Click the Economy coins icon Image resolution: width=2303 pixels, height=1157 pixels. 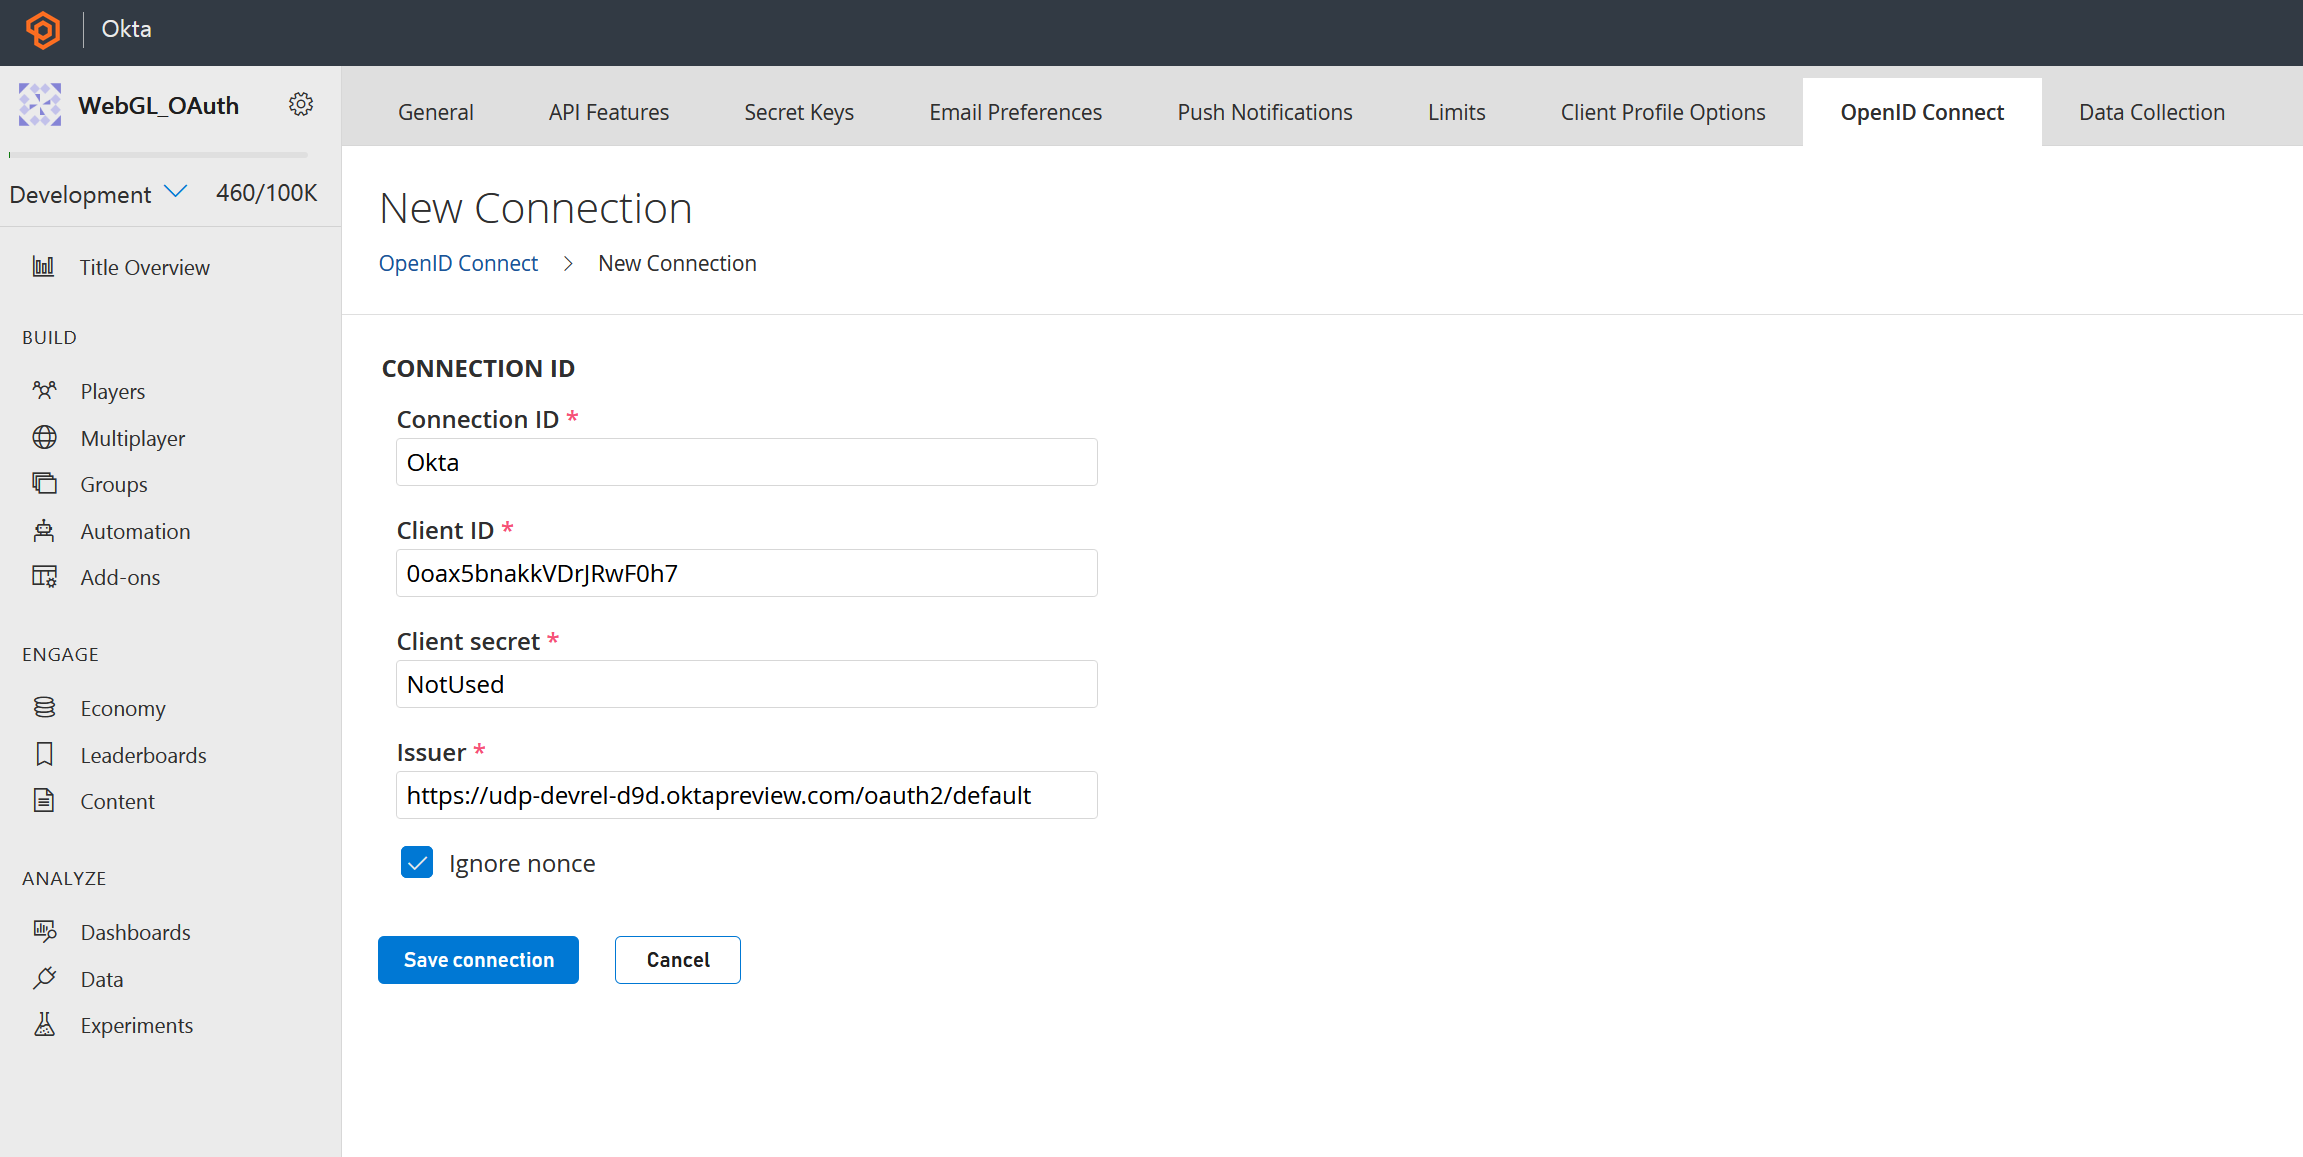pyautogui.click(x=44, y=708)
